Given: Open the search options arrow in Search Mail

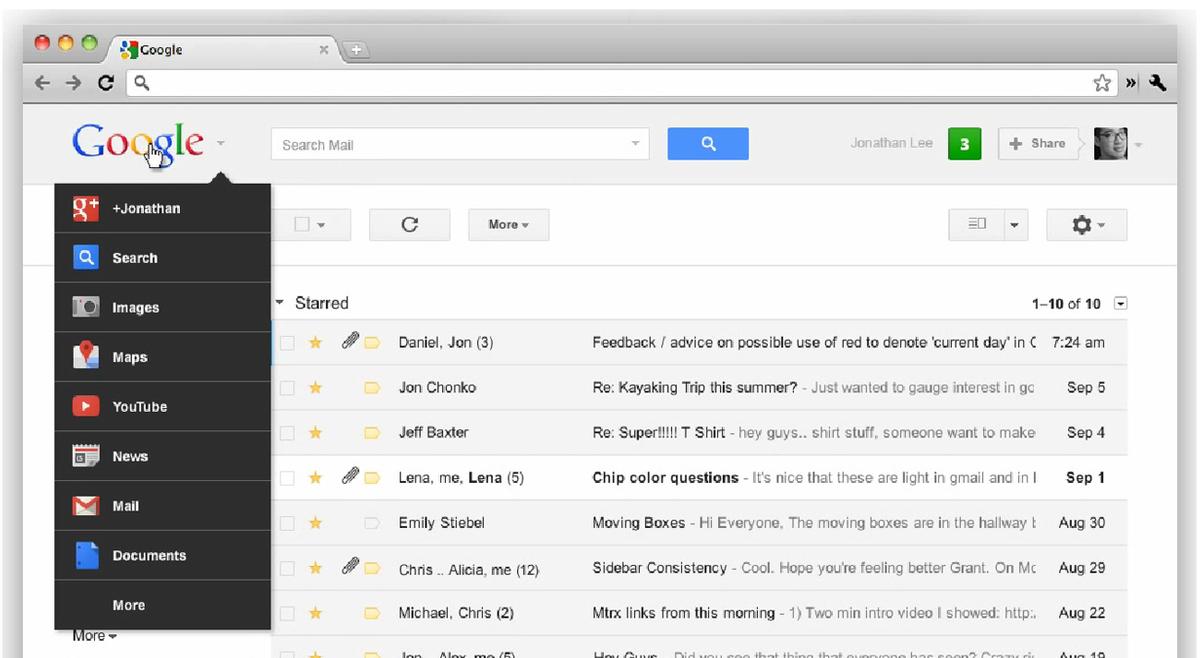Looking at the screenshot, I should [635, 144].
